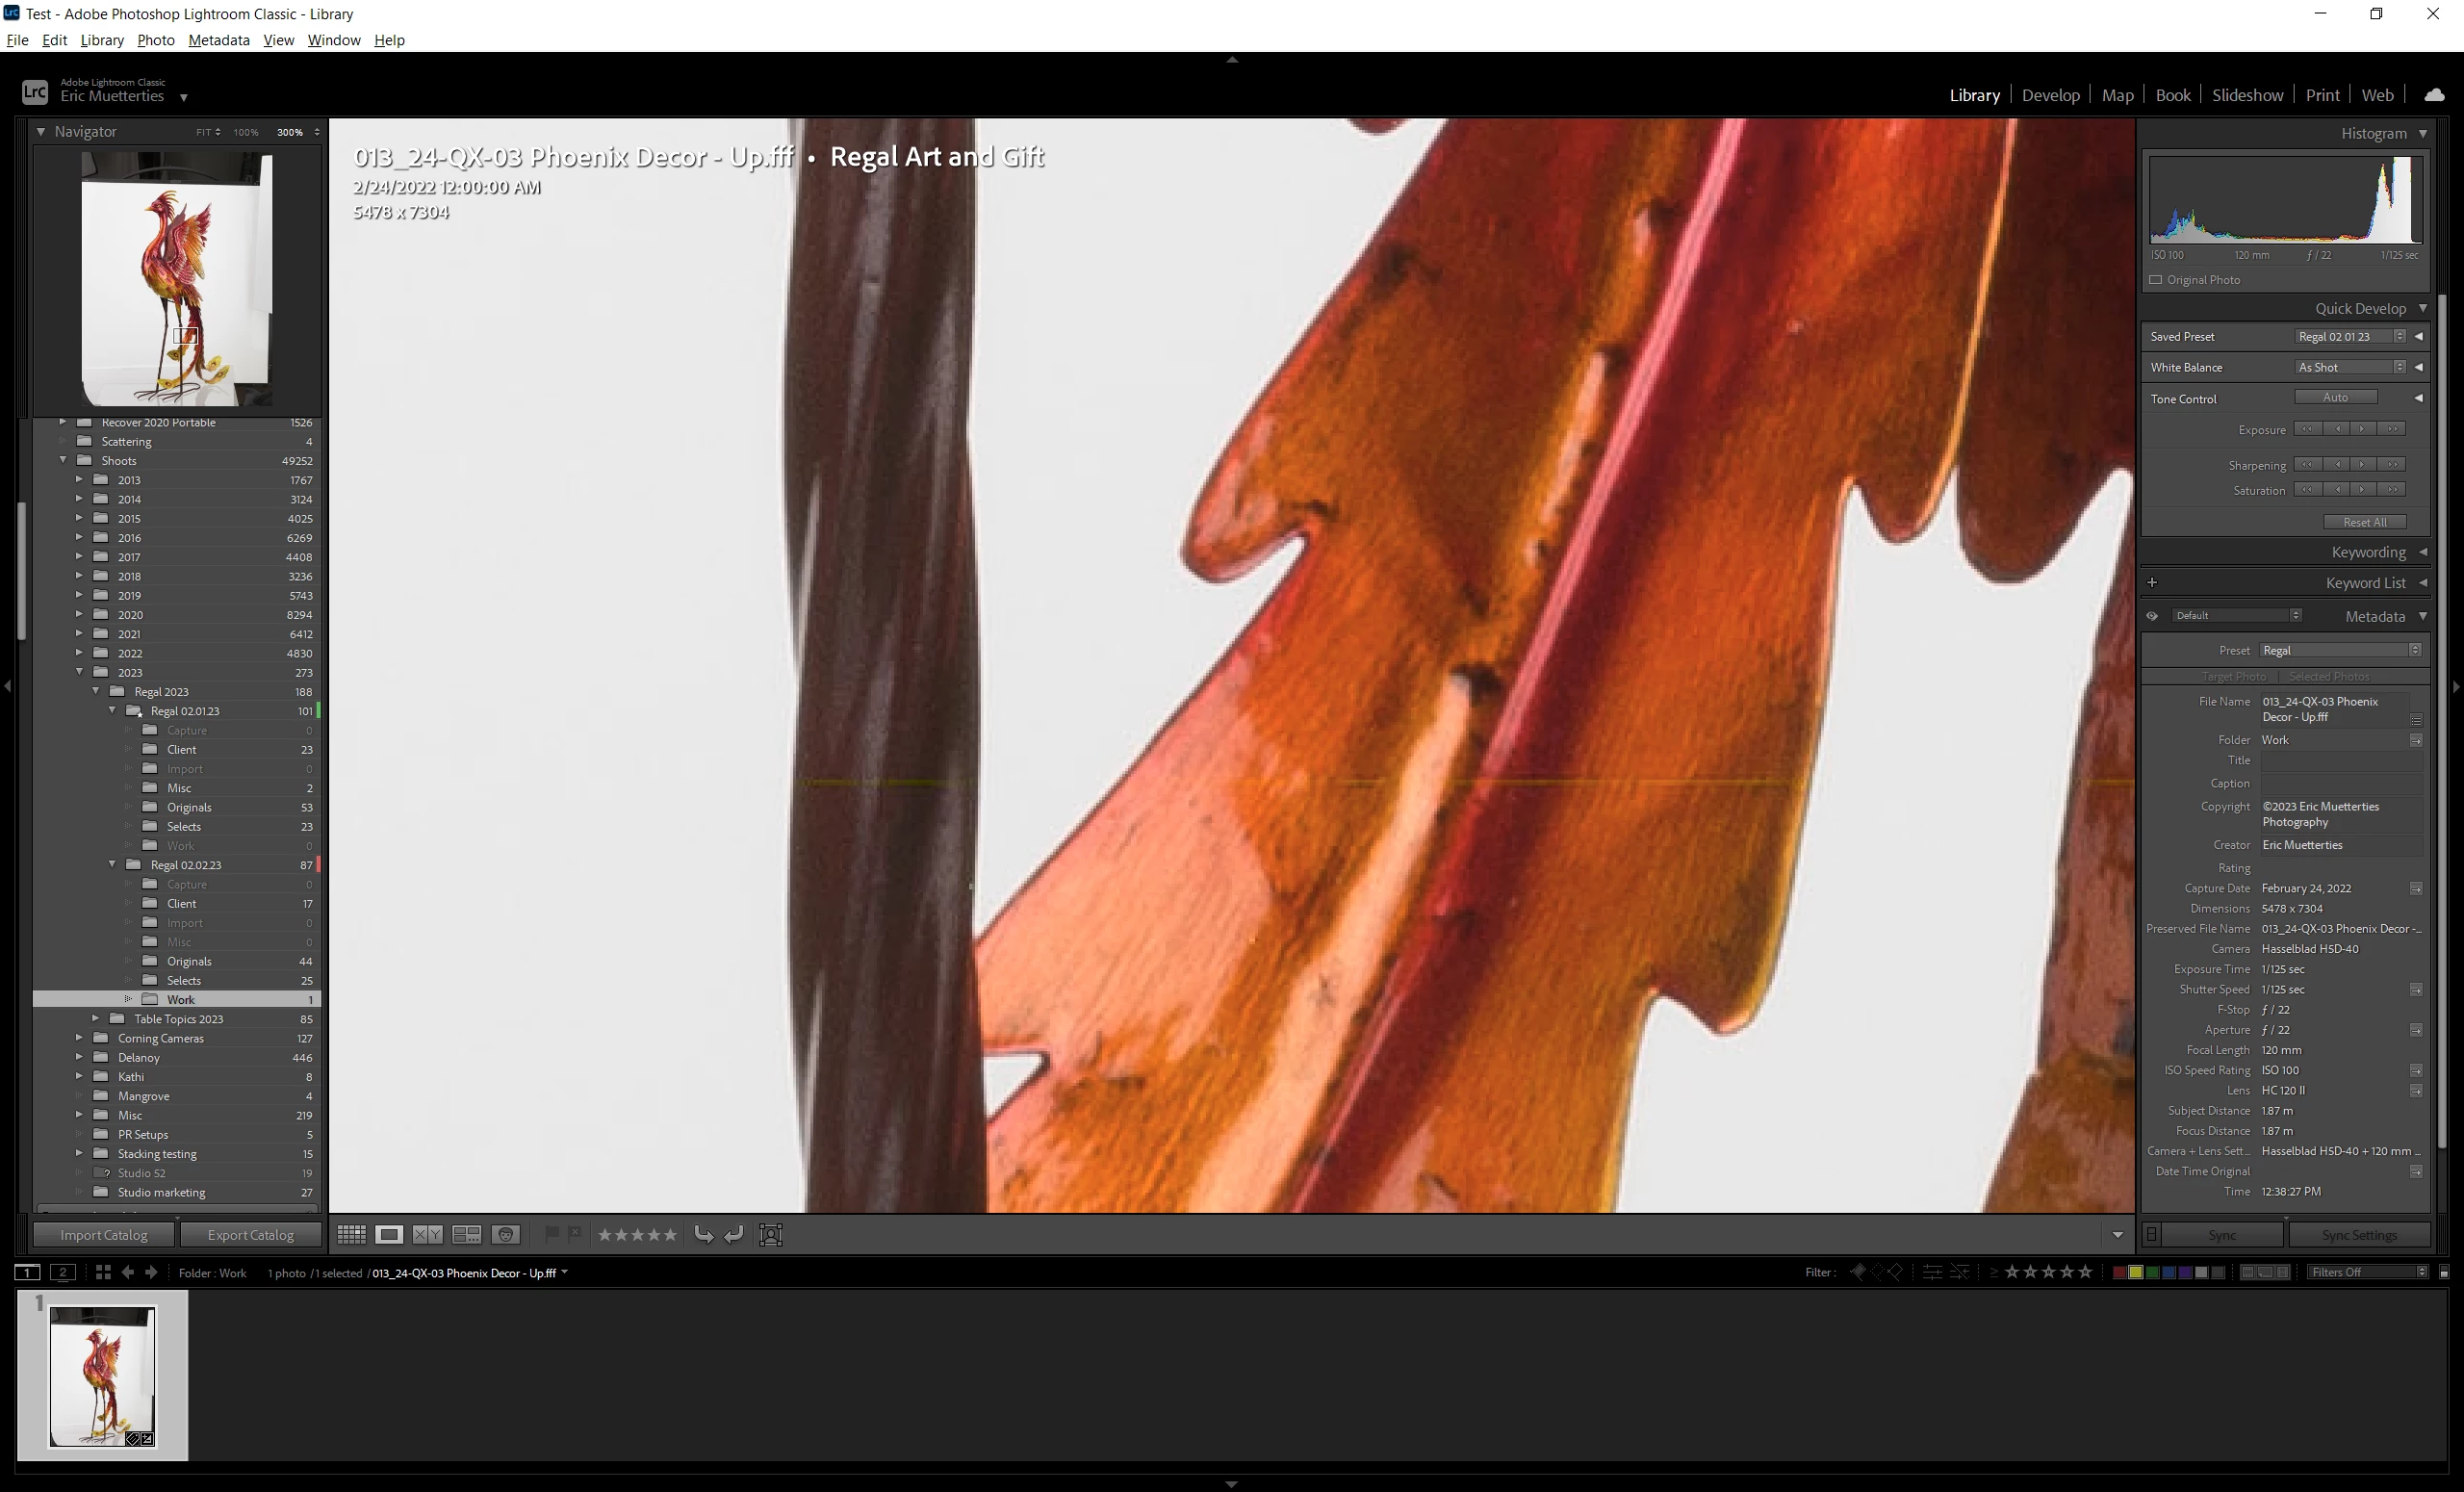Filter by flagged status in filmstrip bar
The image size is (2464, 1492).
[1857, 1272]
